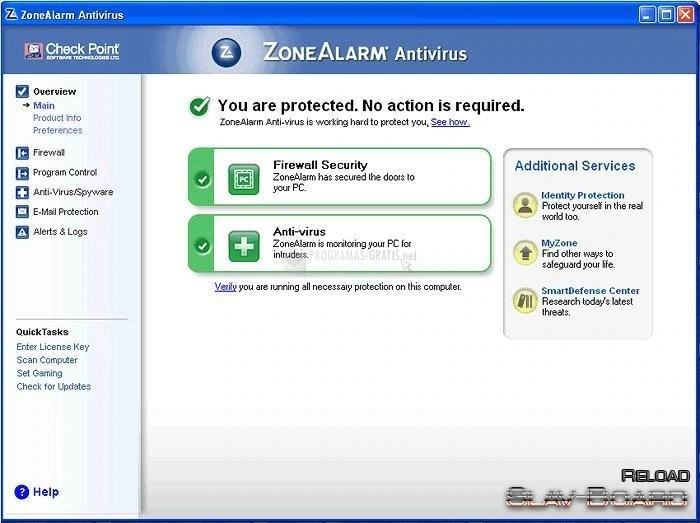Close the ZoneAlarm Antivirus window
Viewport: 700px width, 523px height.
coord(685,14)
